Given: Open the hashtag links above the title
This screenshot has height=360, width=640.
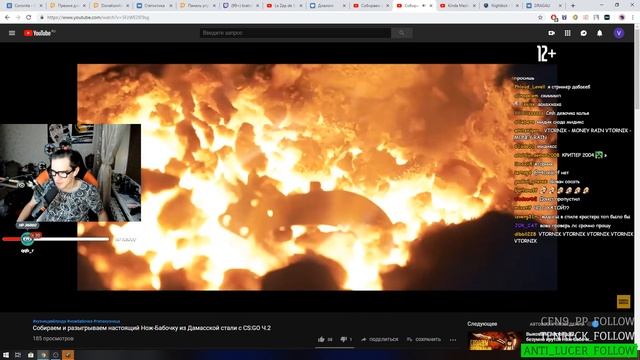Looking at the screenshot, I should 76,322.
